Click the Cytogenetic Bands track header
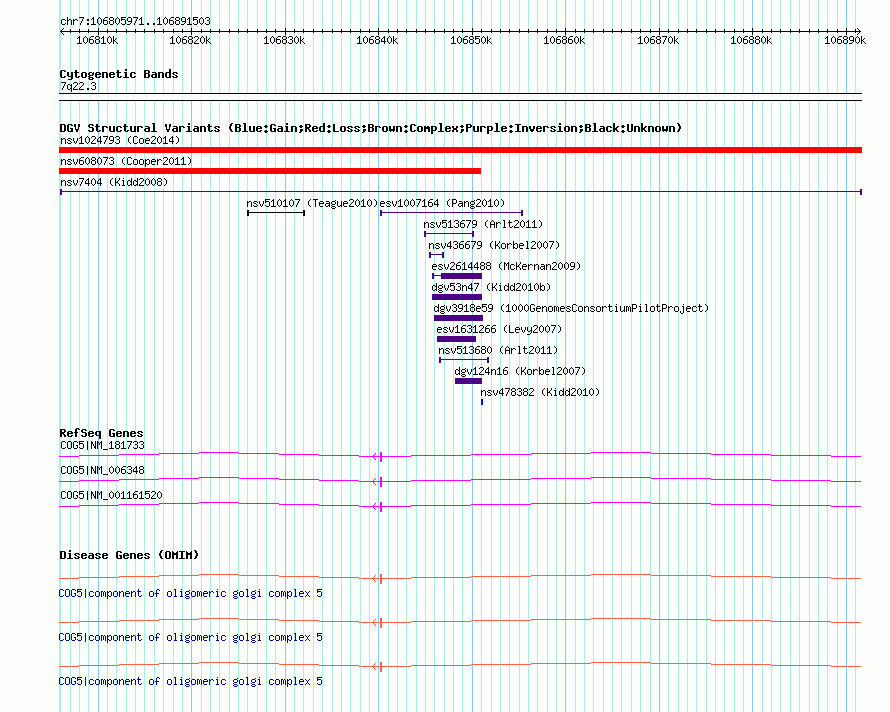This screenshot has height=712, width=890. tap(119, 74)
